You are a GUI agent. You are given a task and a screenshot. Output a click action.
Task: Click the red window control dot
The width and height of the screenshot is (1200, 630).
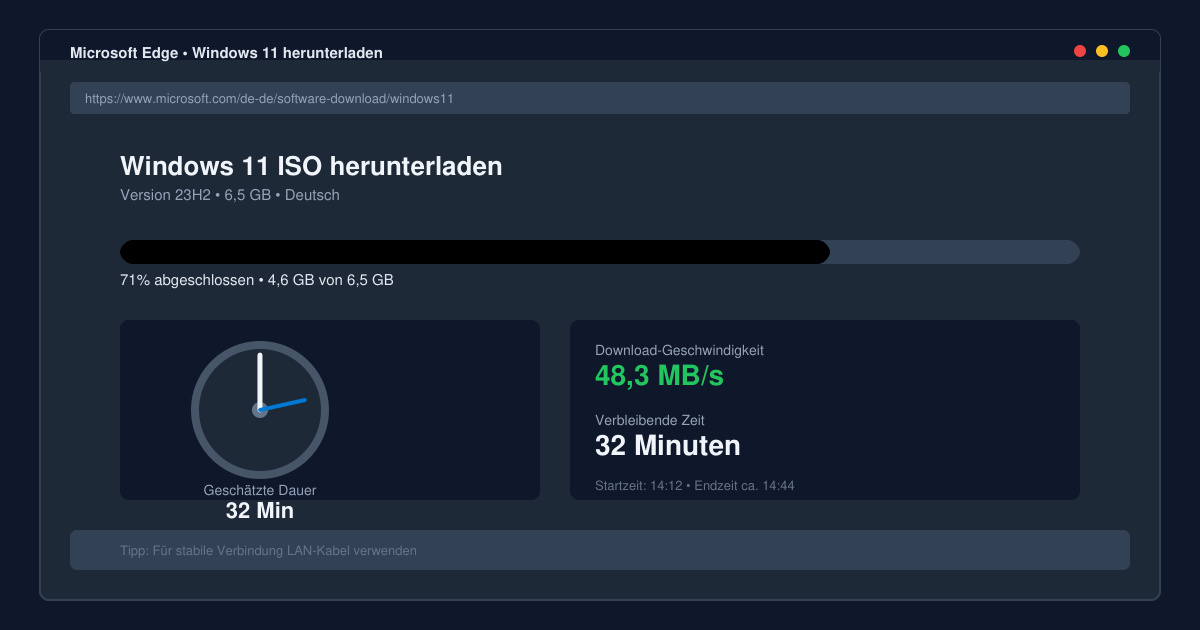[x=1080, y=51]
